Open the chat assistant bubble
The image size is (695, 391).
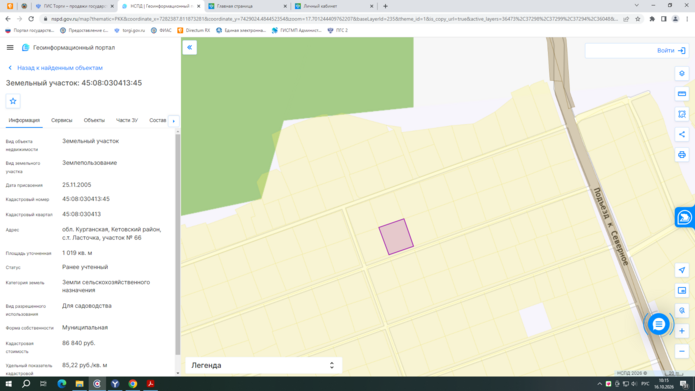(x=659, y=324)
